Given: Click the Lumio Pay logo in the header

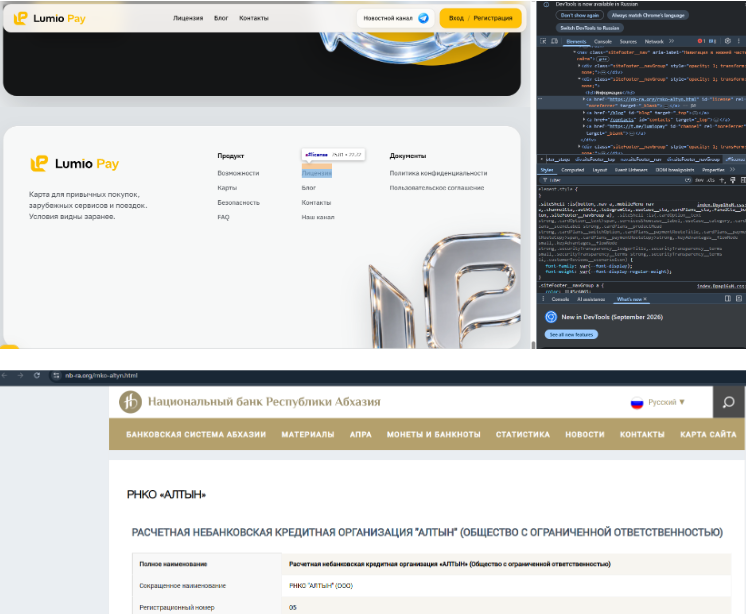Looking at the screenshot, I should [49, 19].
